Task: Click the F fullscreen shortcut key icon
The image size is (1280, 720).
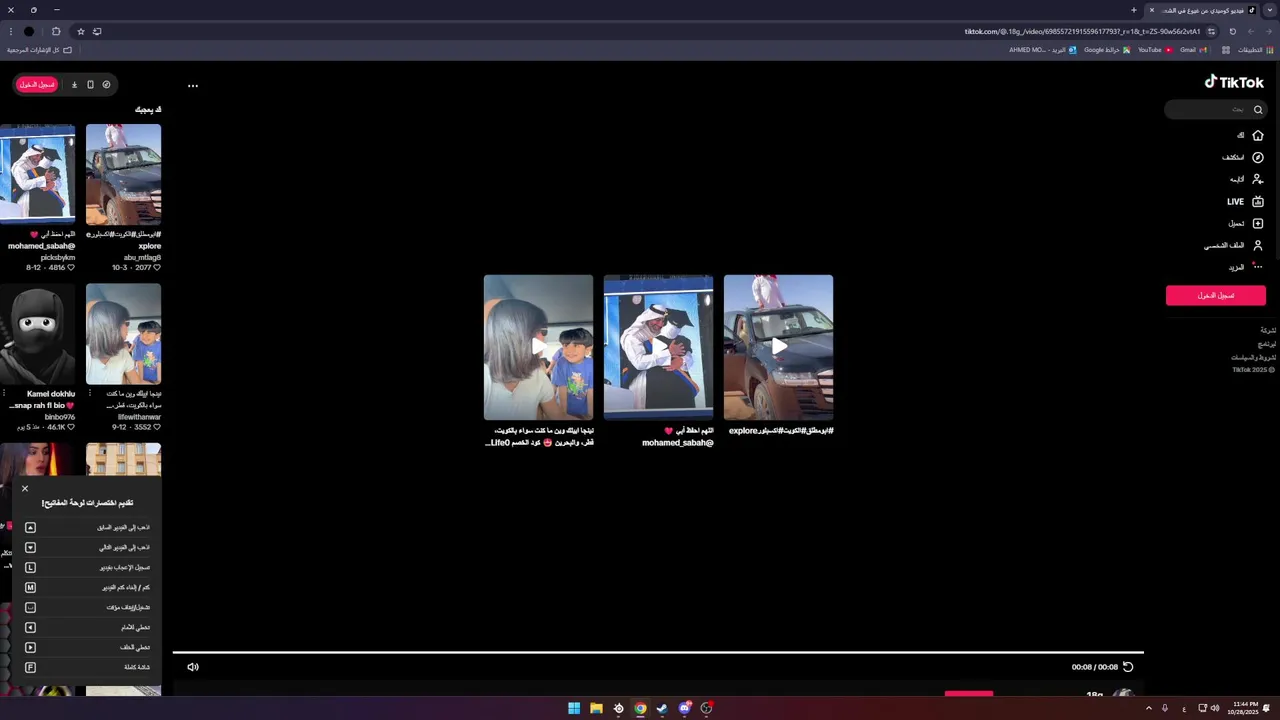Action: pyautogui.click(x=30, y=667)
